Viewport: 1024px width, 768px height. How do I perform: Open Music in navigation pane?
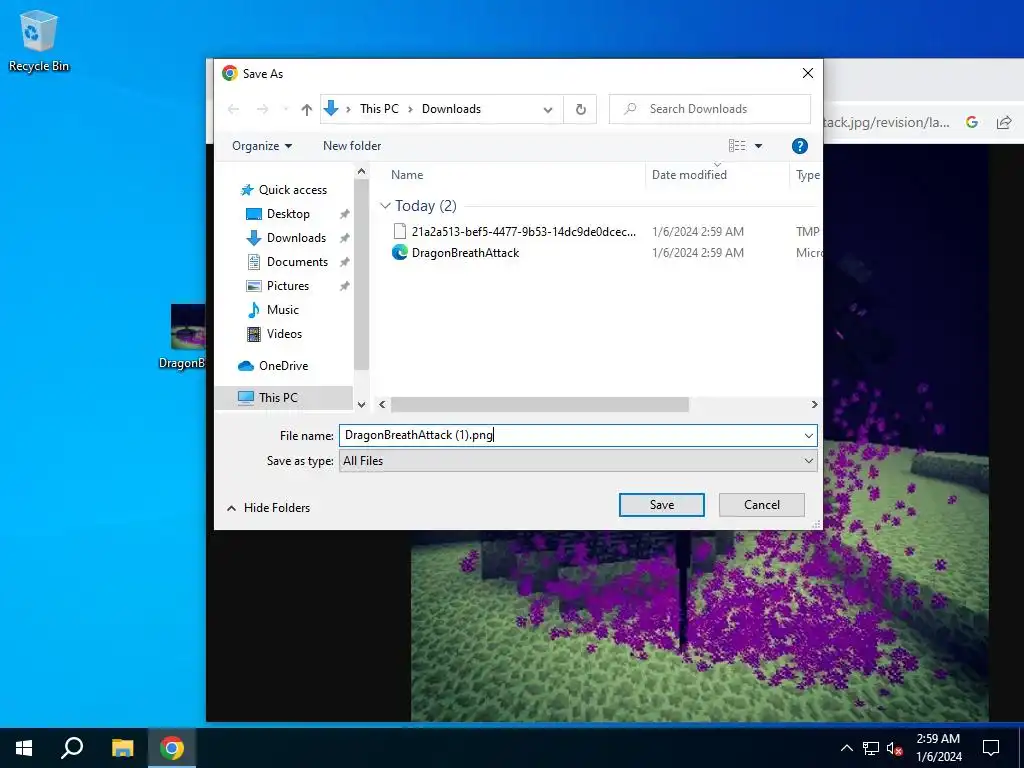(x=282, y=310)
